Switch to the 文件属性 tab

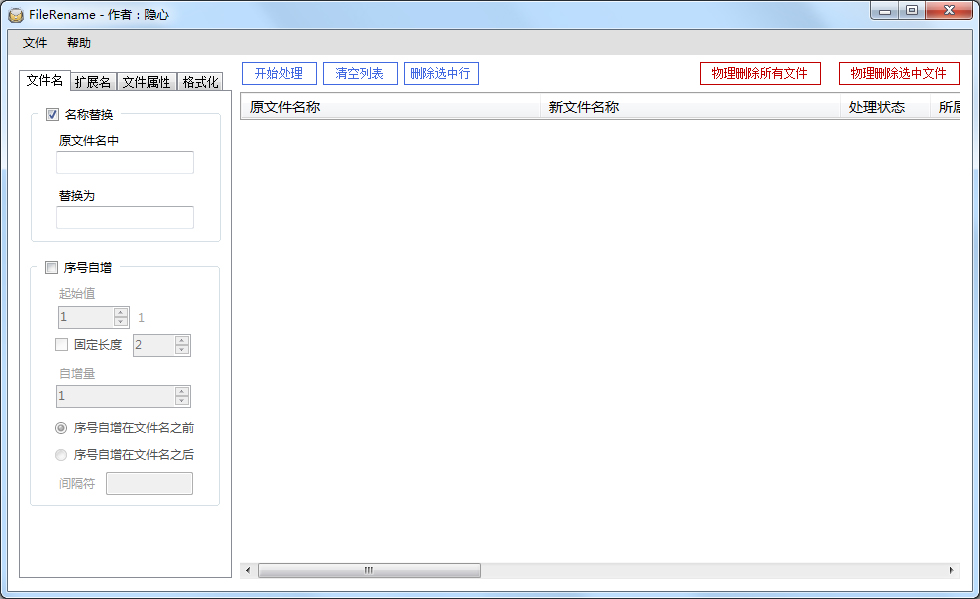pyautogui.click(x=146, y=82)
